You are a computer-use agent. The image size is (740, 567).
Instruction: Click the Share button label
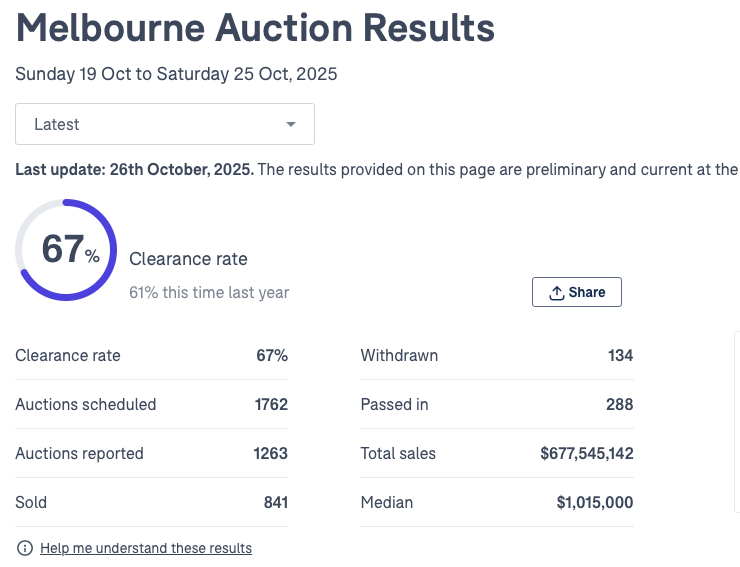[587, 292]
